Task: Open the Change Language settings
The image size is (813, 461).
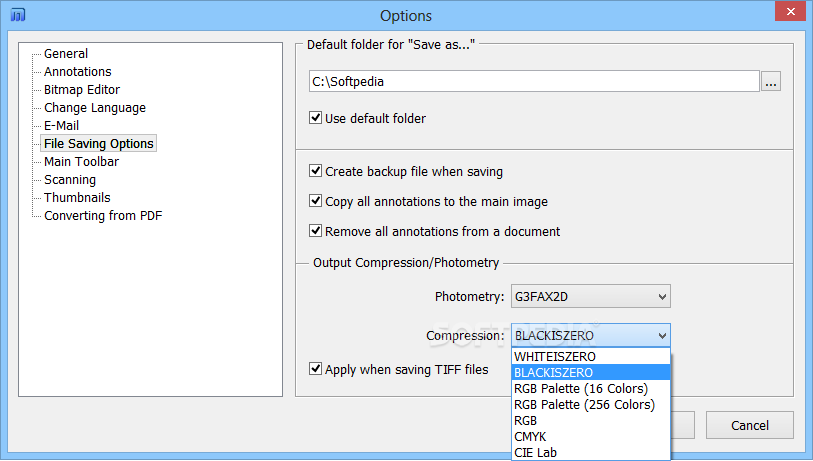Action: pyautogui.click(x=95, y=108)
